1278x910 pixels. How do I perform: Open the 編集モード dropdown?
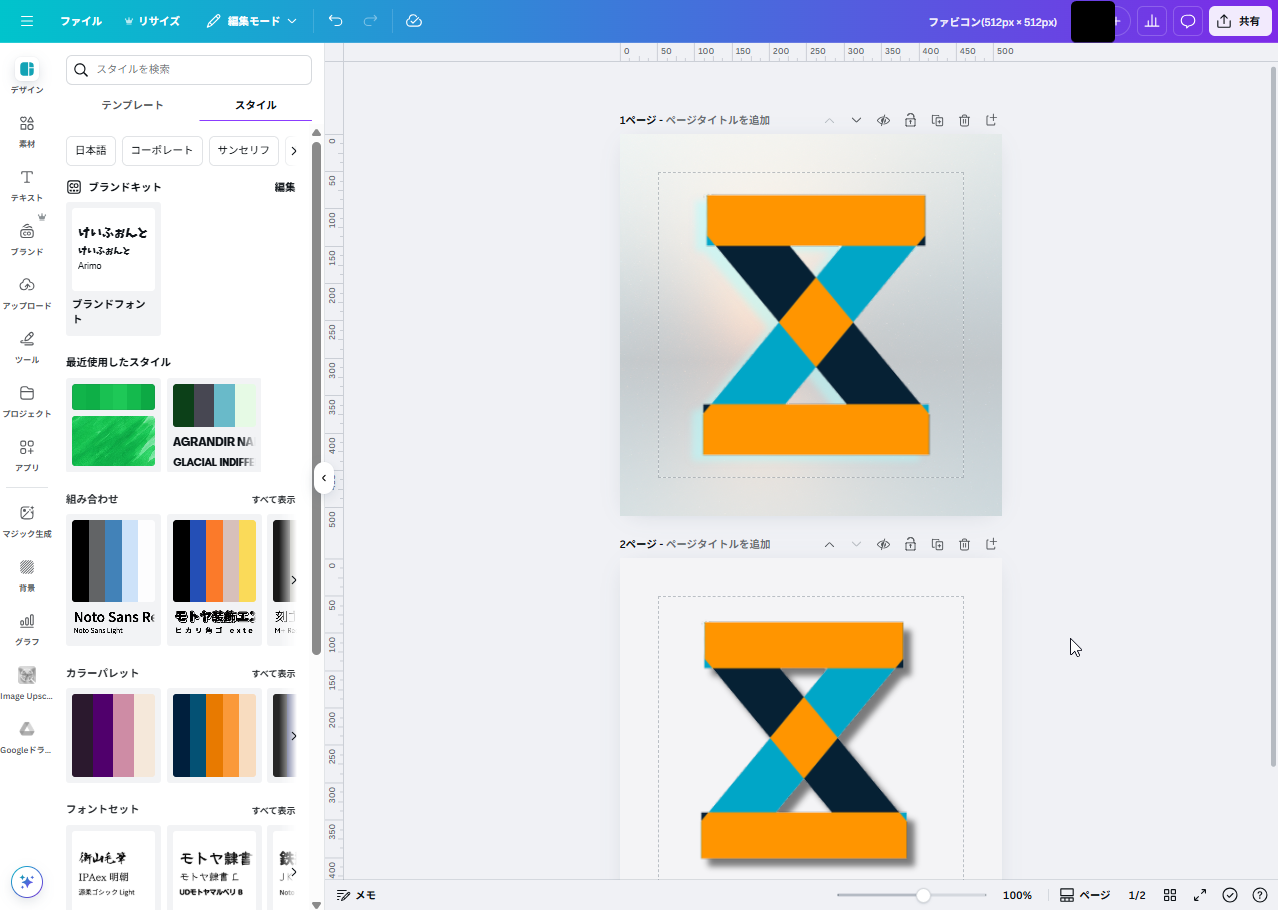pyautogui.click(x=252, y=21)
